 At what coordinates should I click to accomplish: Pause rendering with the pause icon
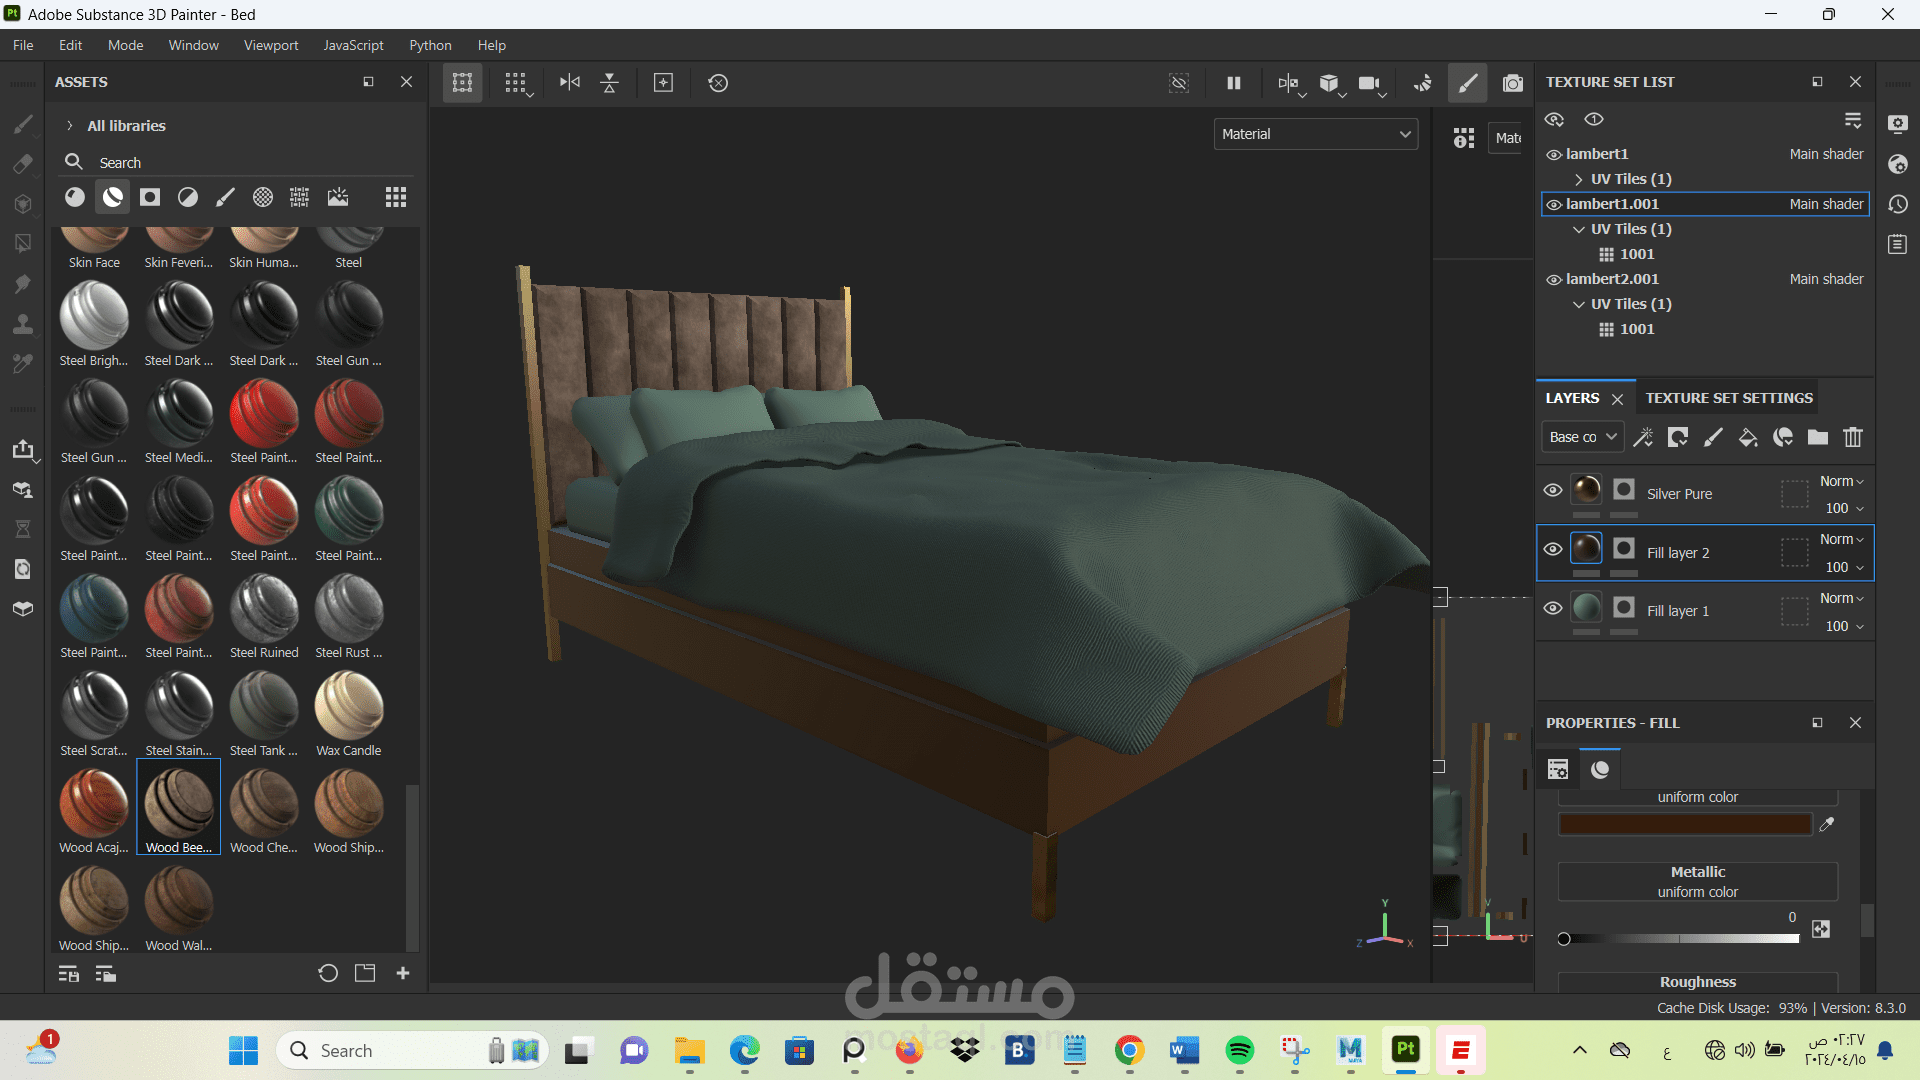[x=1233, y=83]
